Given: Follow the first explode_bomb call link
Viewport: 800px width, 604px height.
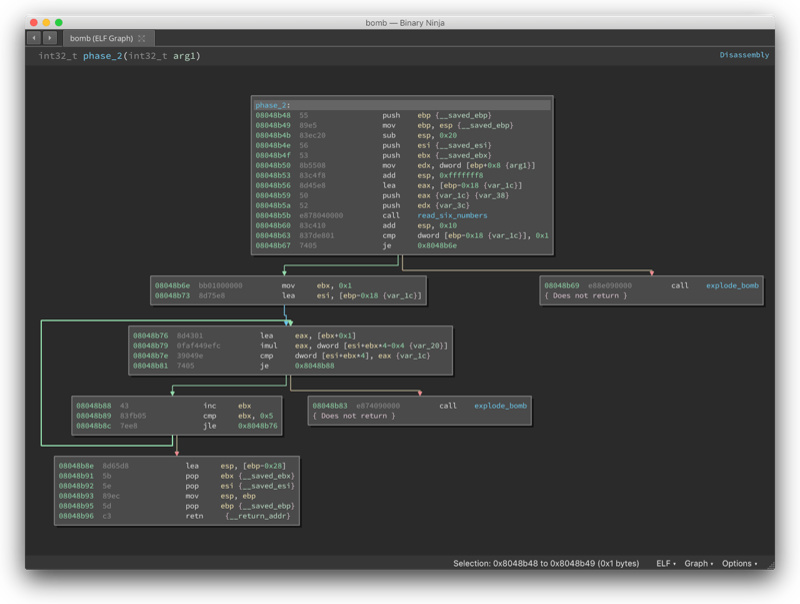Looking at the screenshot, I should pos(732,286).
